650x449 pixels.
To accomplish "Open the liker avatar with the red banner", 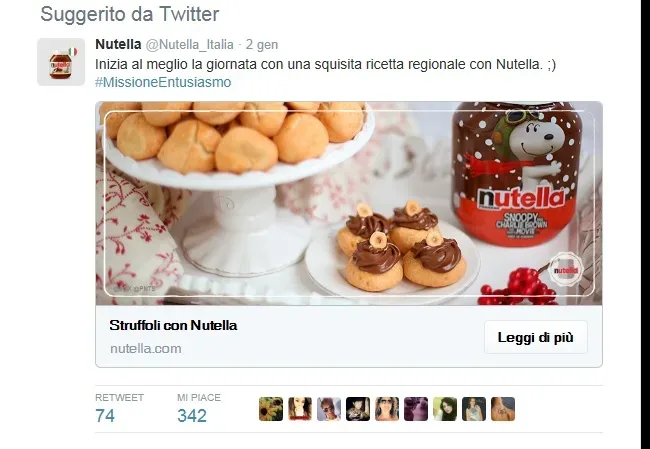I will point(300,409).
